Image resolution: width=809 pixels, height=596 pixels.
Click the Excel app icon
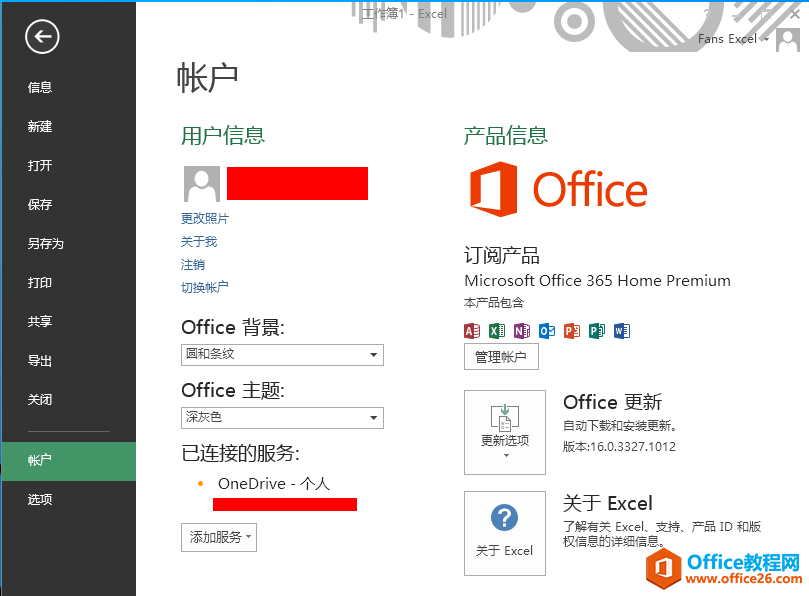click(497, 331)
